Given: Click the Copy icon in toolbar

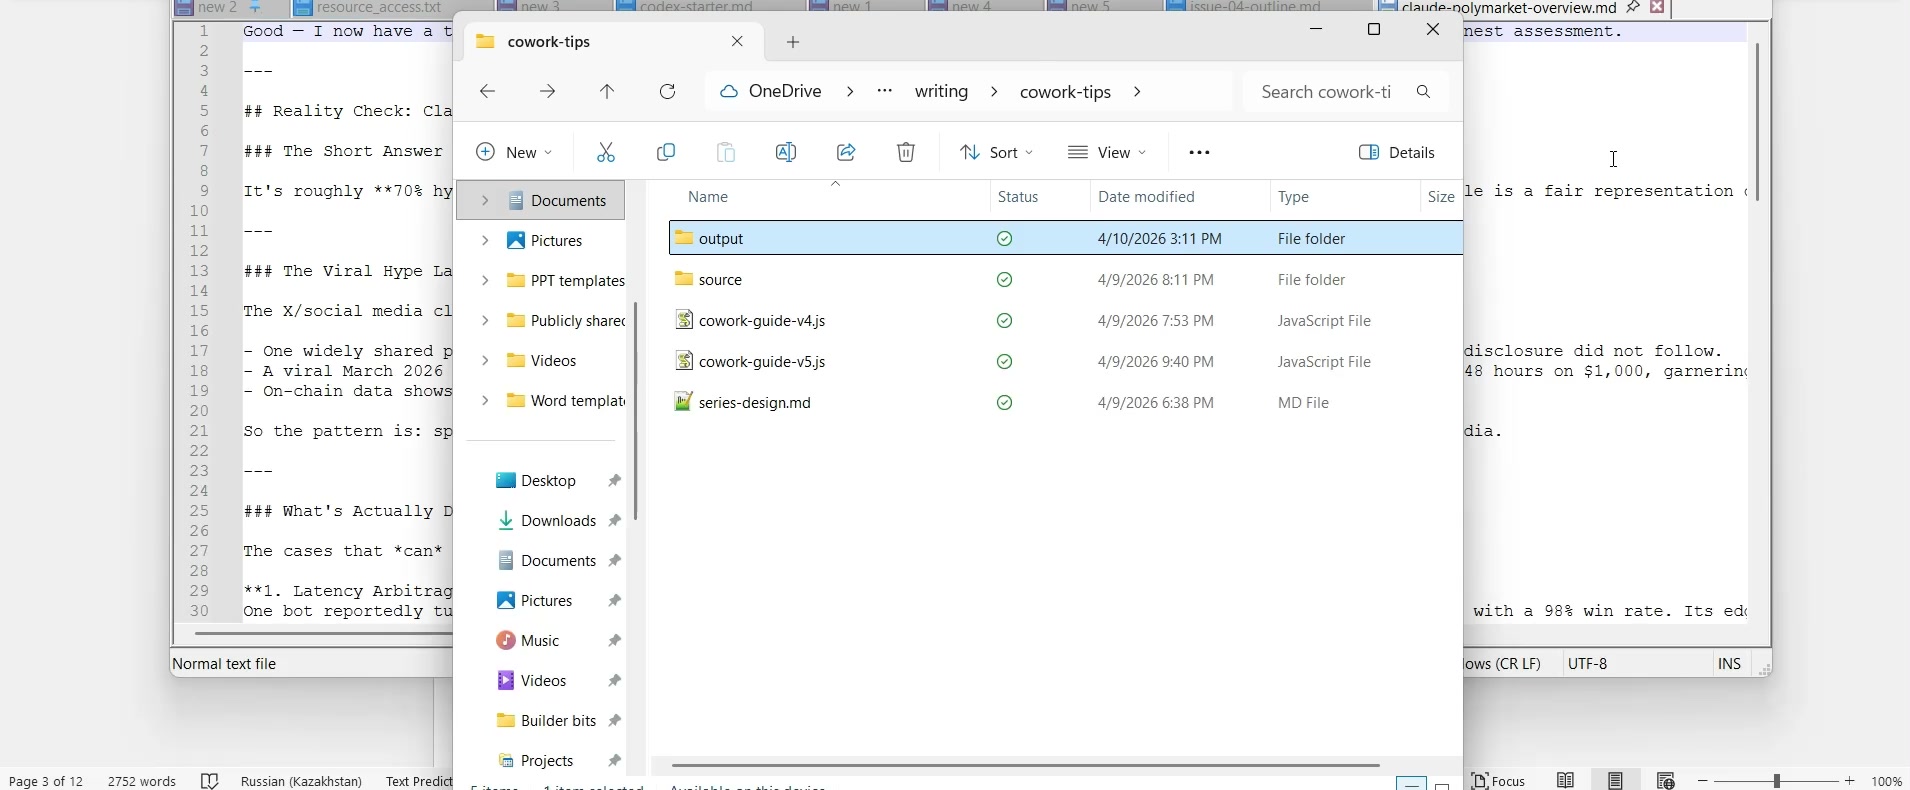Looking at the screenshot, I should click(x=667, y=152).
